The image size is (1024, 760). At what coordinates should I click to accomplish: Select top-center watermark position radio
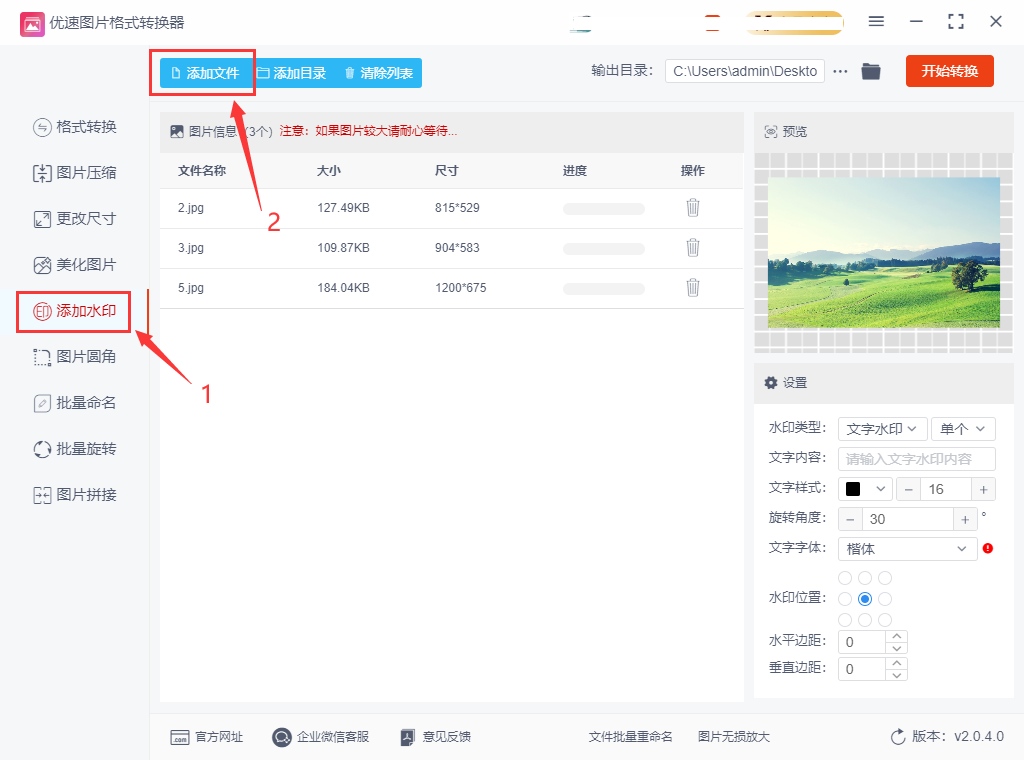[865, 578]
